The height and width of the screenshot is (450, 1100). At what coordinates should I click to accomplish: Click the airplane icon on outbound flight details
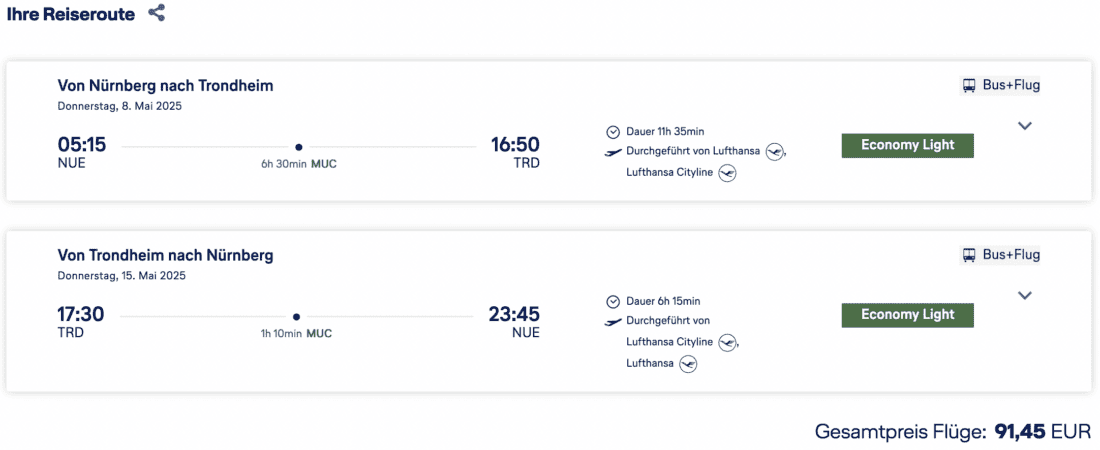[613, 152]
